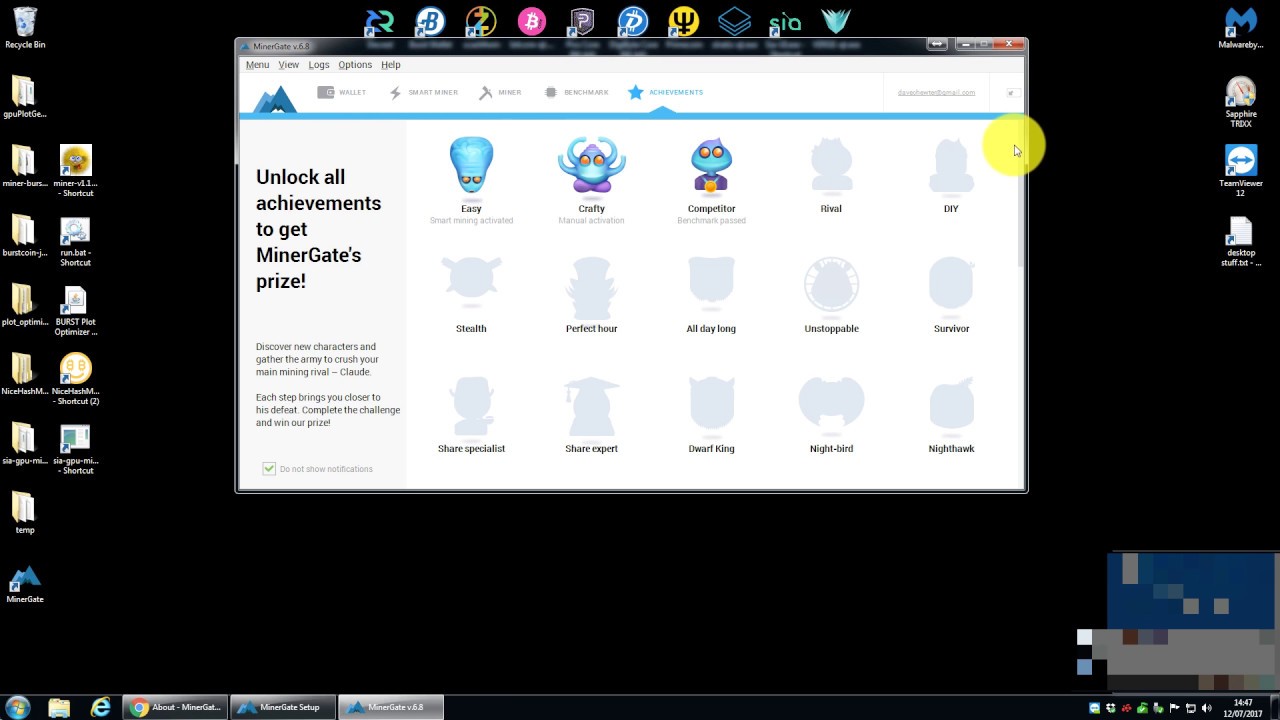The width and height of the screenshot is (1280, 720).
Task: Open the desktop stuff.txt shortcut
Action: (1241, 241)
